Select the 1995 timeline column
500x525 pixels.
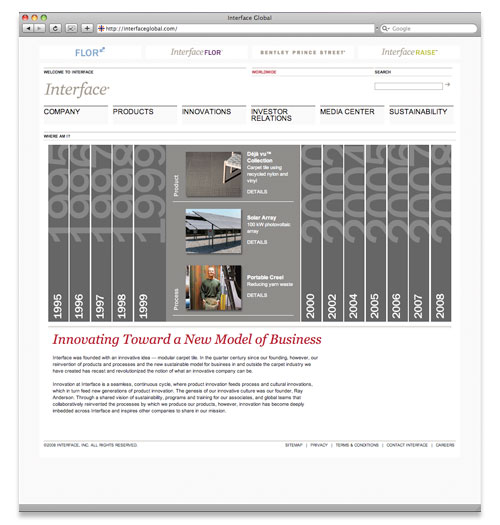58,233
